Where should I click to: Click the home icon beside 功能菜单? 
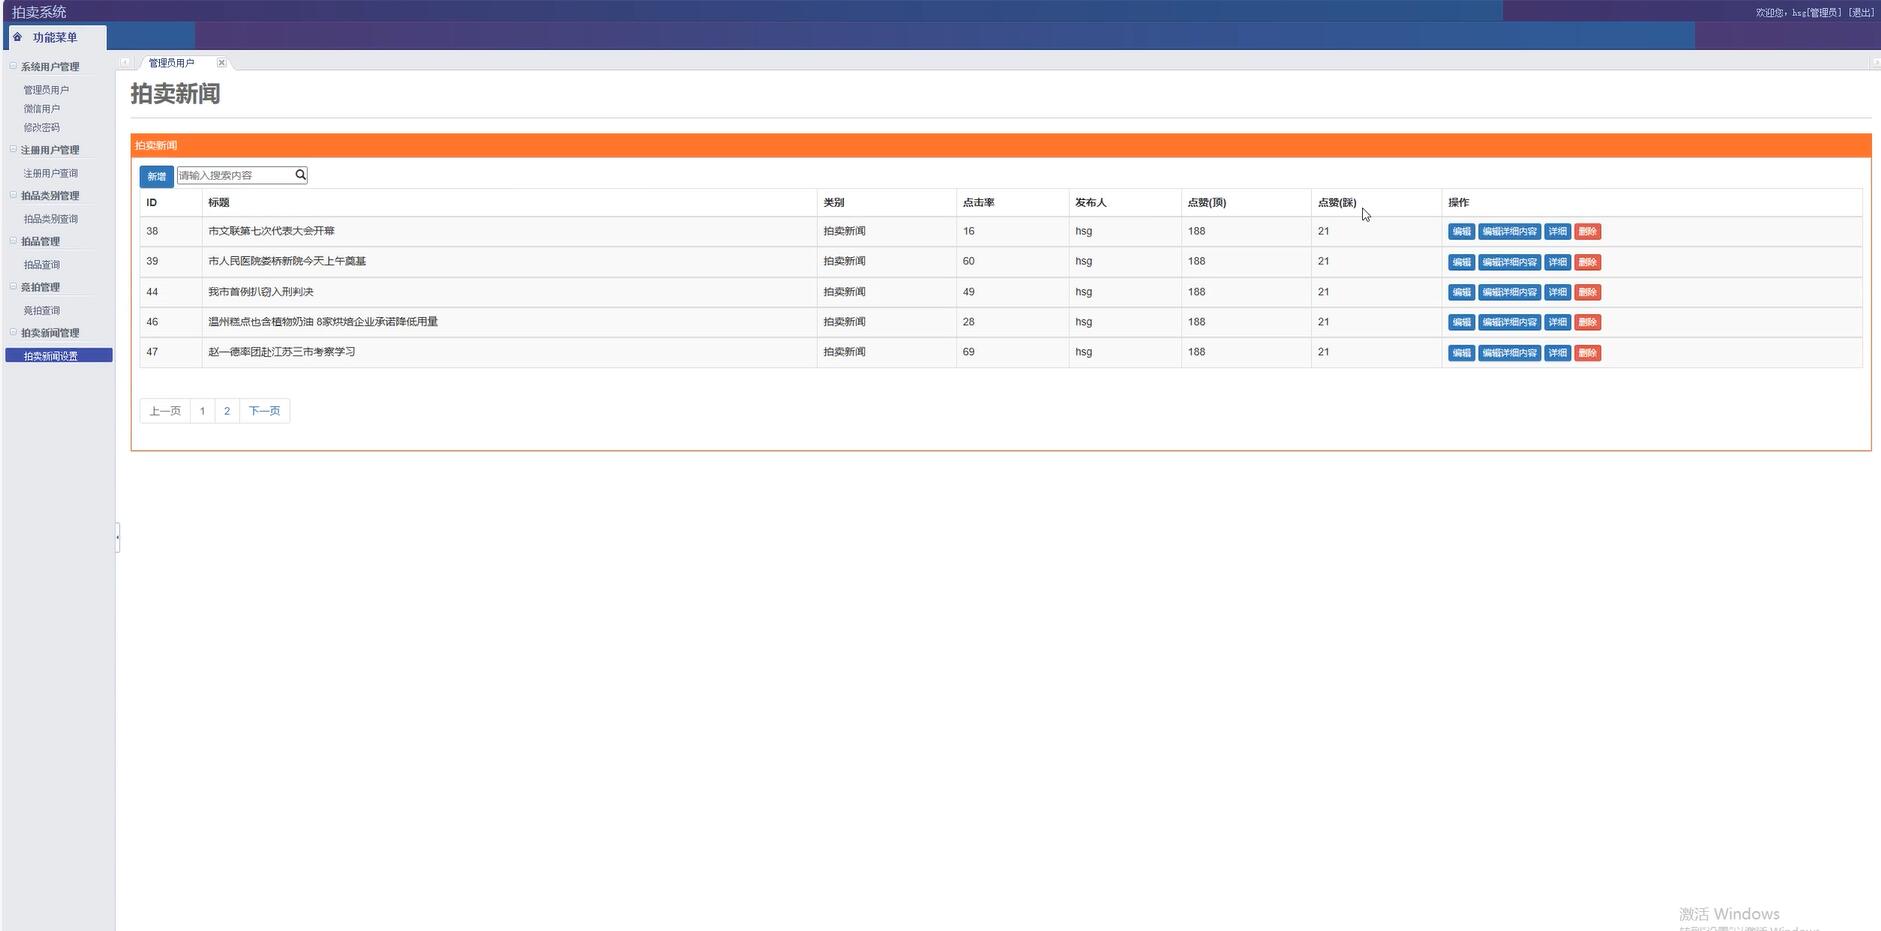[17, 37]
